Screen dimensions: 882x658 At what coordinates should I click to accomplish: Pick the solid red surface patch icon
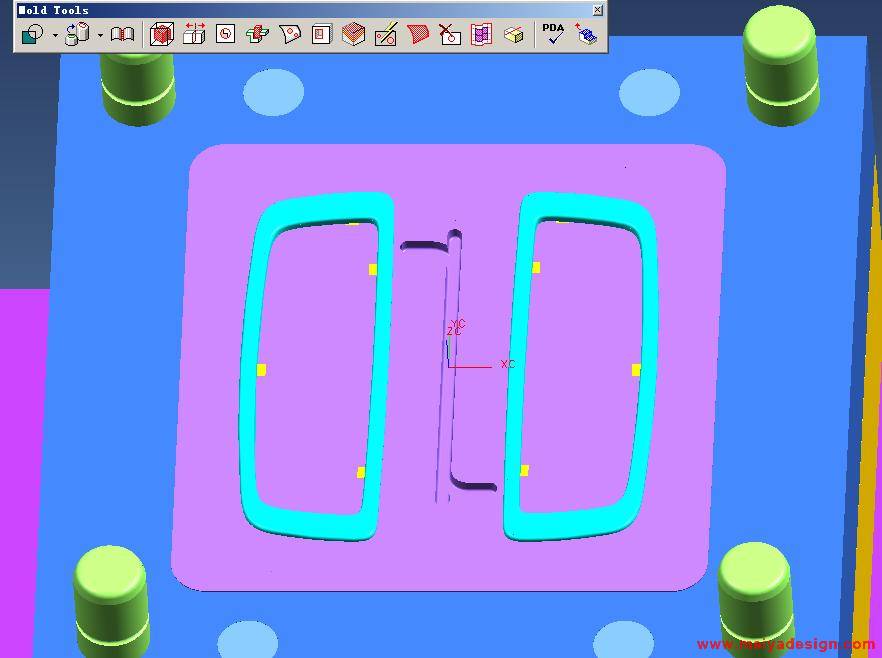pos(418,35)
